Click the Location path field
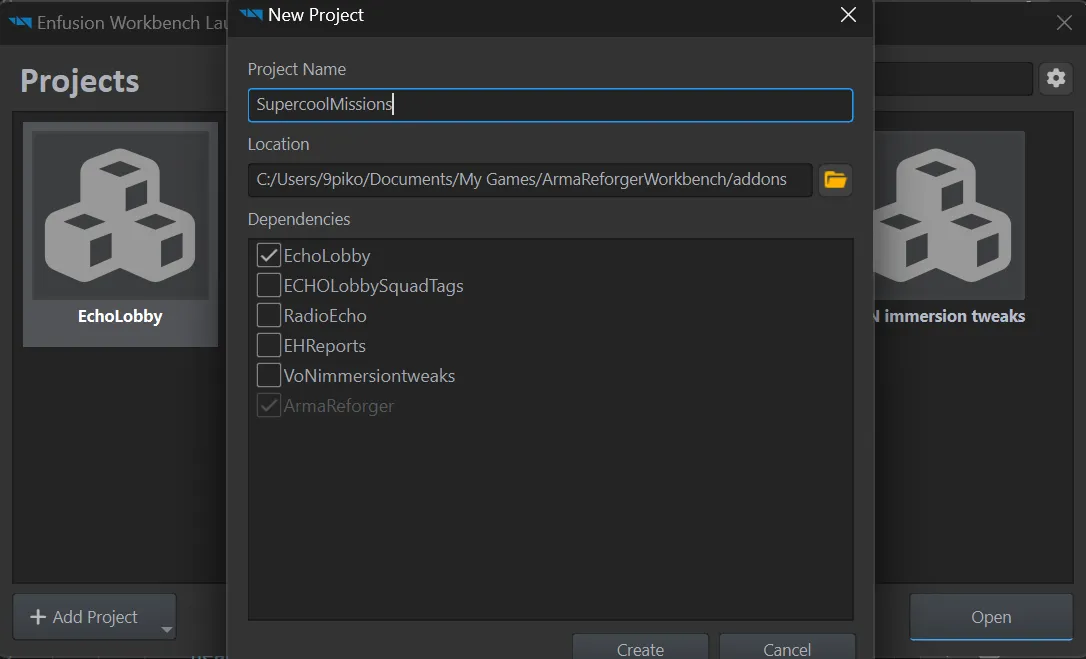 point(530,180)
